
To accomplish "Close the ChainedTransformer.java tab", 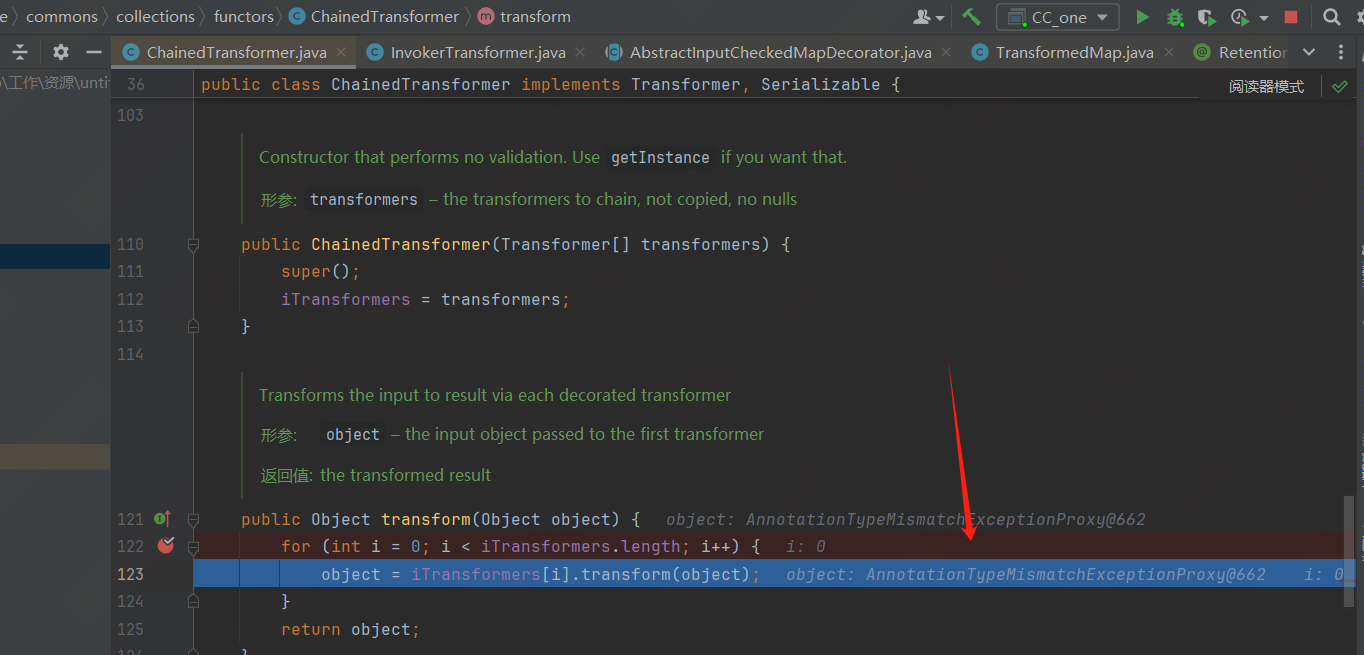I will tap(343, 52).
